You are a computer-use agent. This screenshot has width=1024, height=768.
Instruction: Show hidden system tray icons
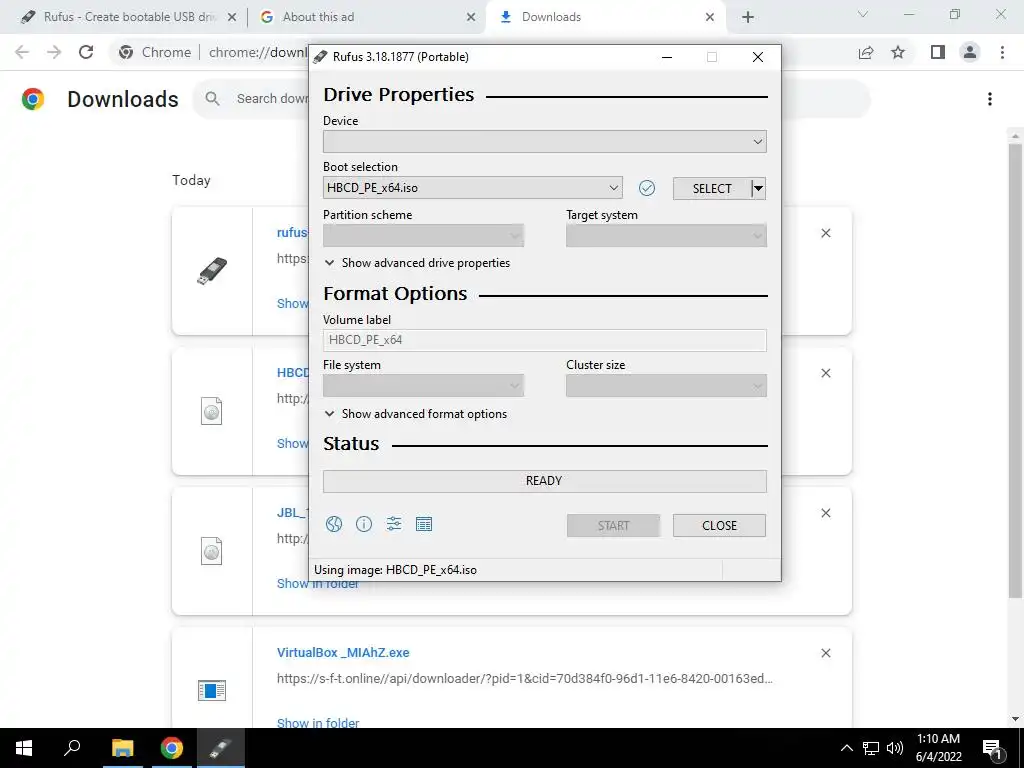[846, 748]
